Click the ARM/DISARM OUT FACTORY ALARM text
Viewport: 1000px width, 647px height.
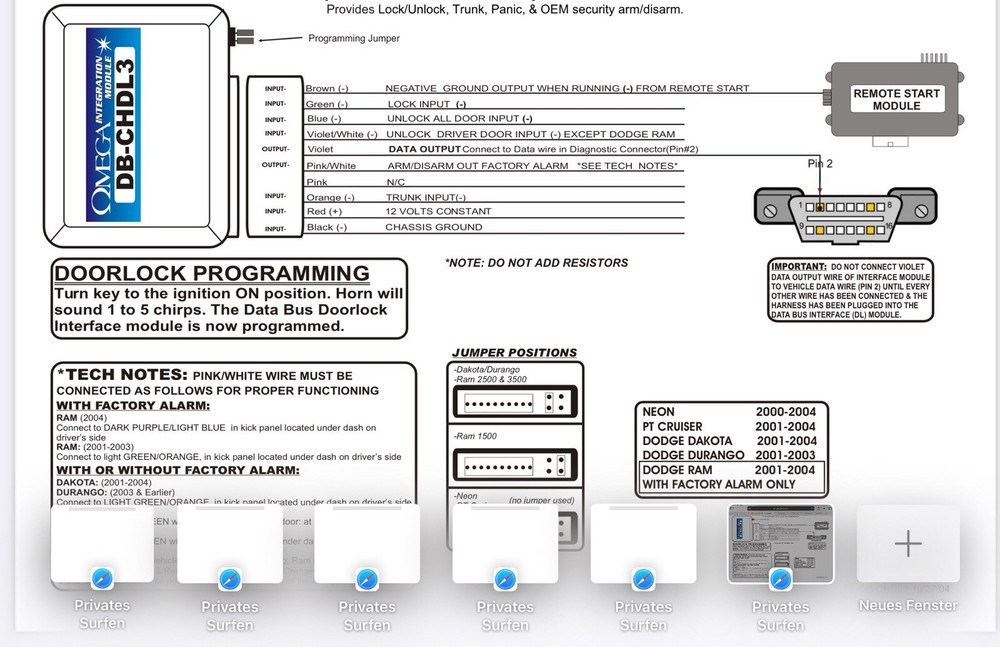click(478, 166)
